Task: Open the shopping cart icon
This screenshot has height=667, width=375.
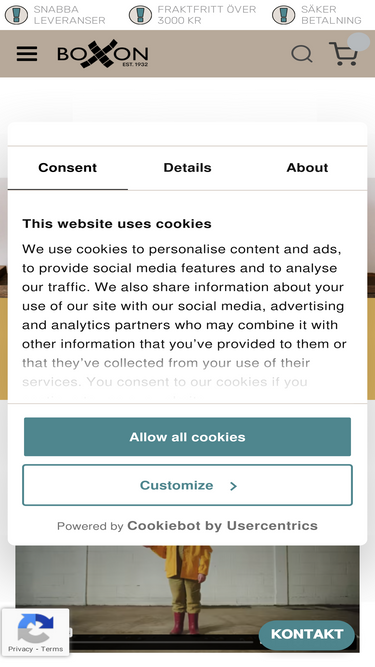Action: pos(344,54)
